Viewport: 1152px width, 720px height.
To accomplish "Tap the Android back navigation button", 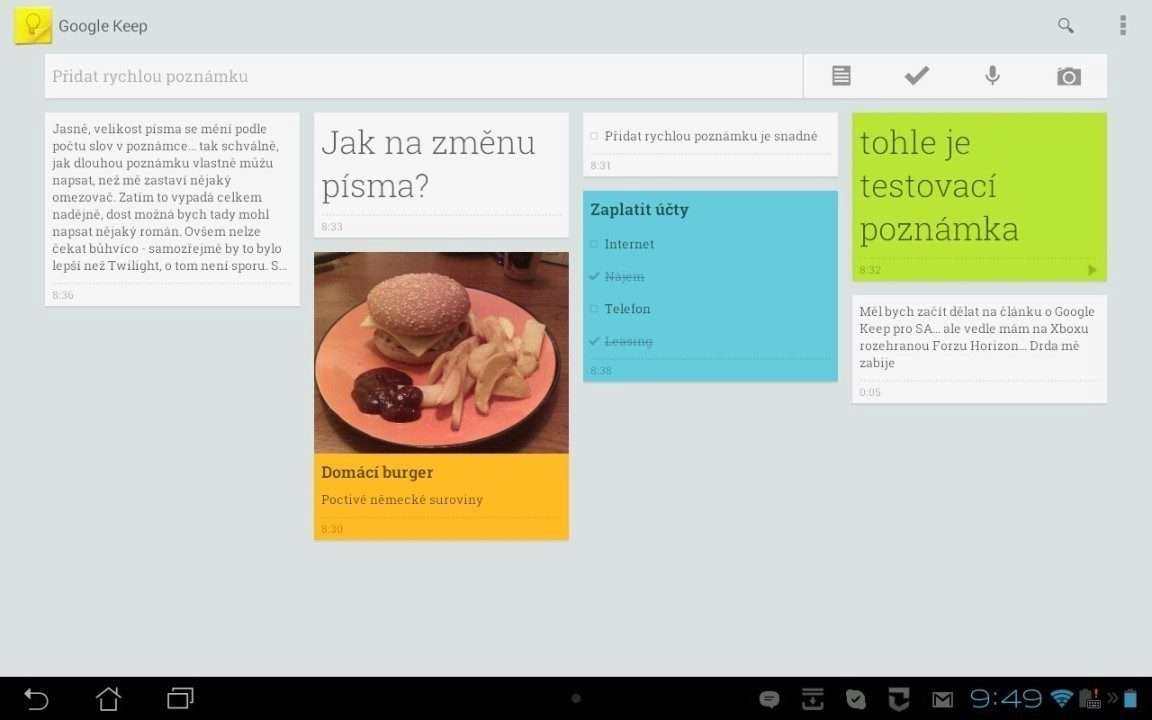I will point(36,699).
